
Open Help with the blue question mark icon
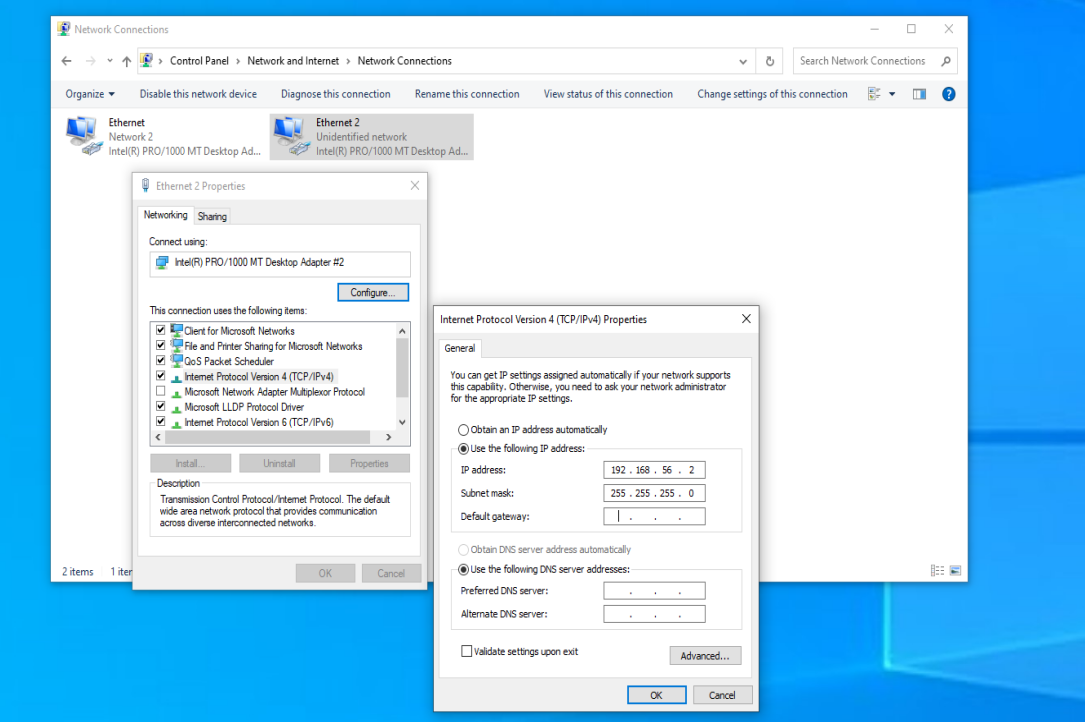pos(947,93)
